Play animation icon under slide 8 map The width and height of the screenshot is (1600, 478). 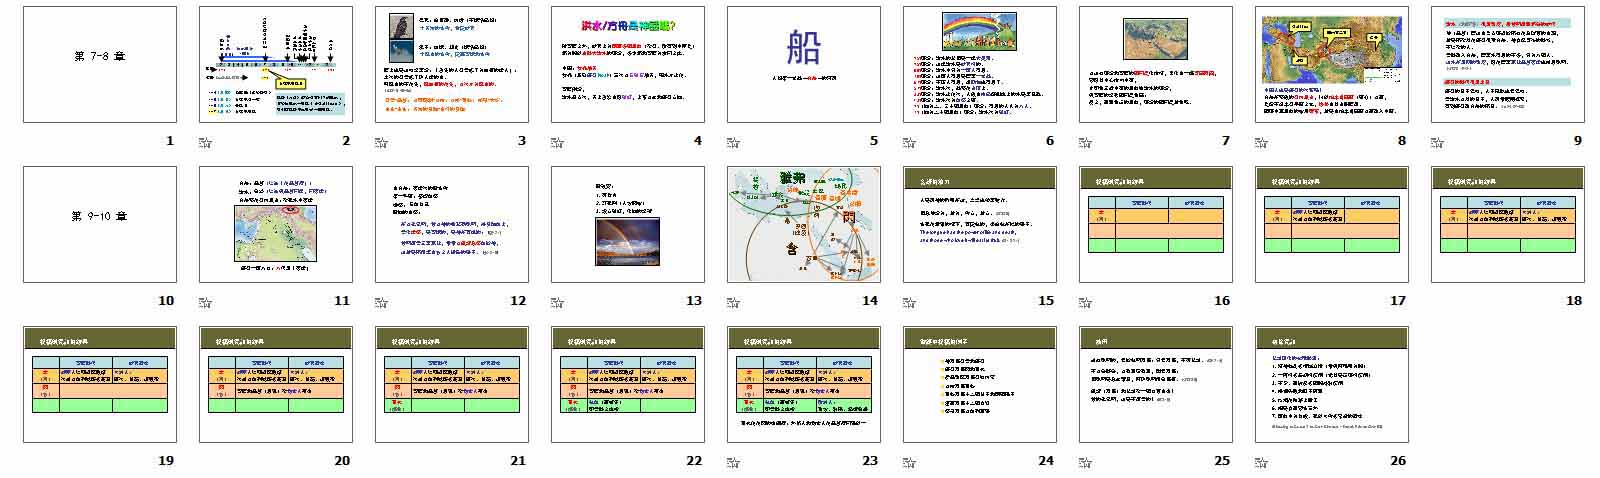point(1263,141)
